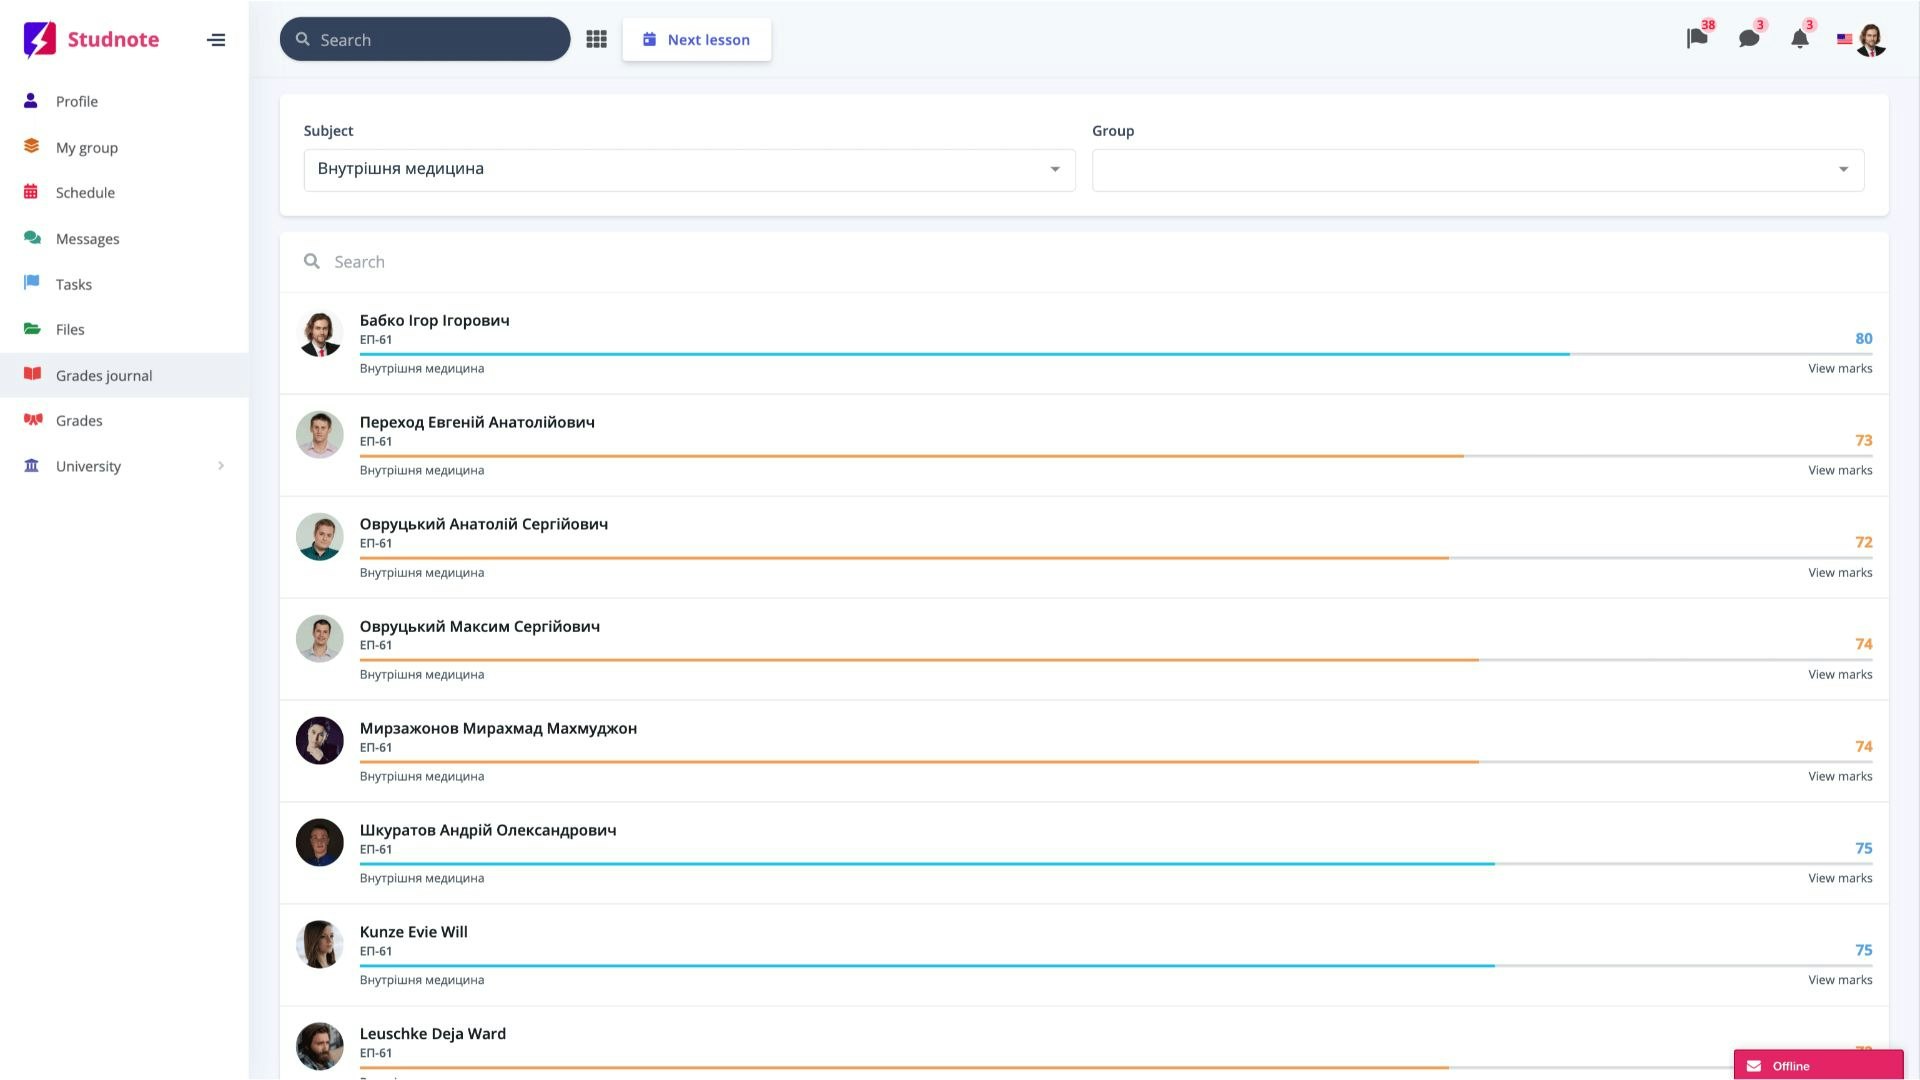Go to Schedule in sidebar
This screenshot has width=1920, height=1080.
85,193
